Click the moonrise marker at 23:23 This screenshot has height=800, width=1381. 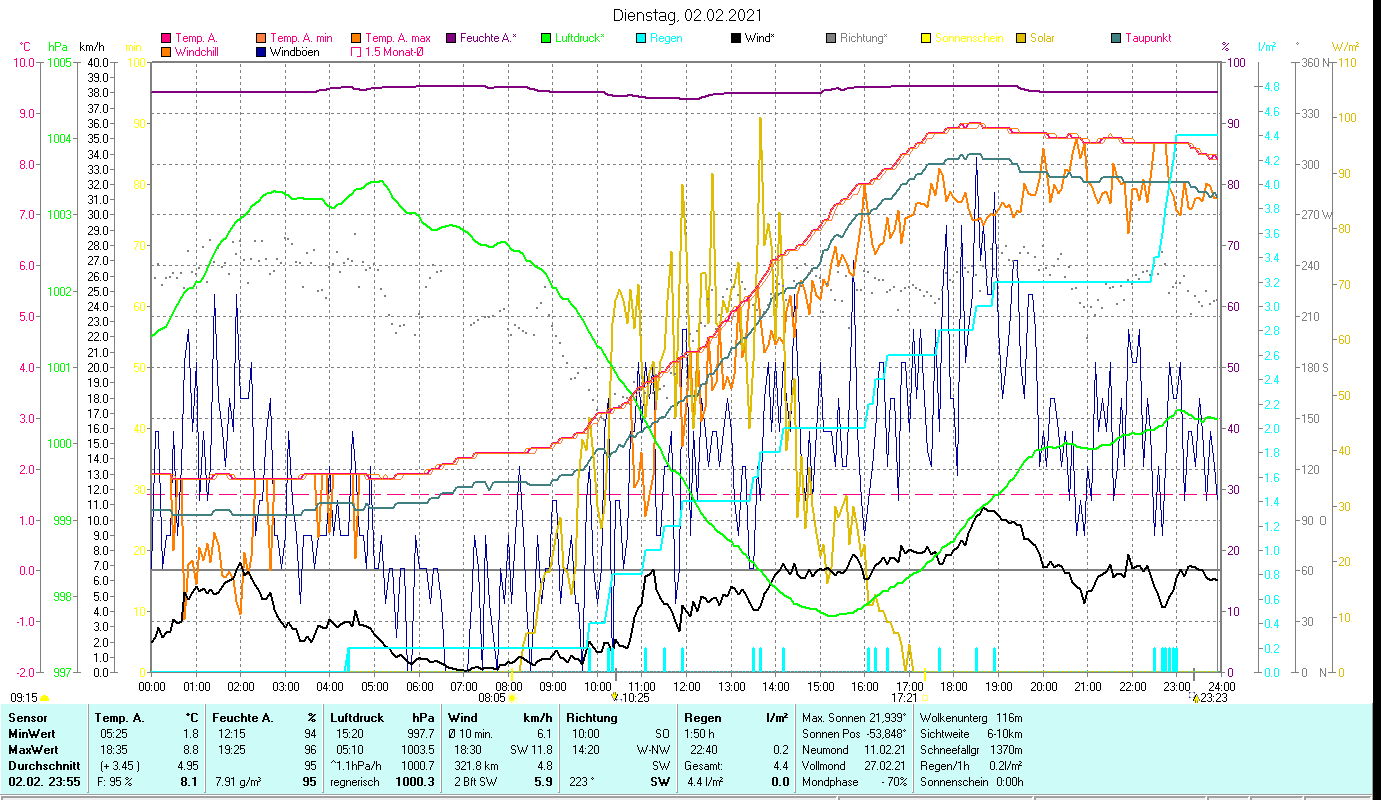point(1195,698)
